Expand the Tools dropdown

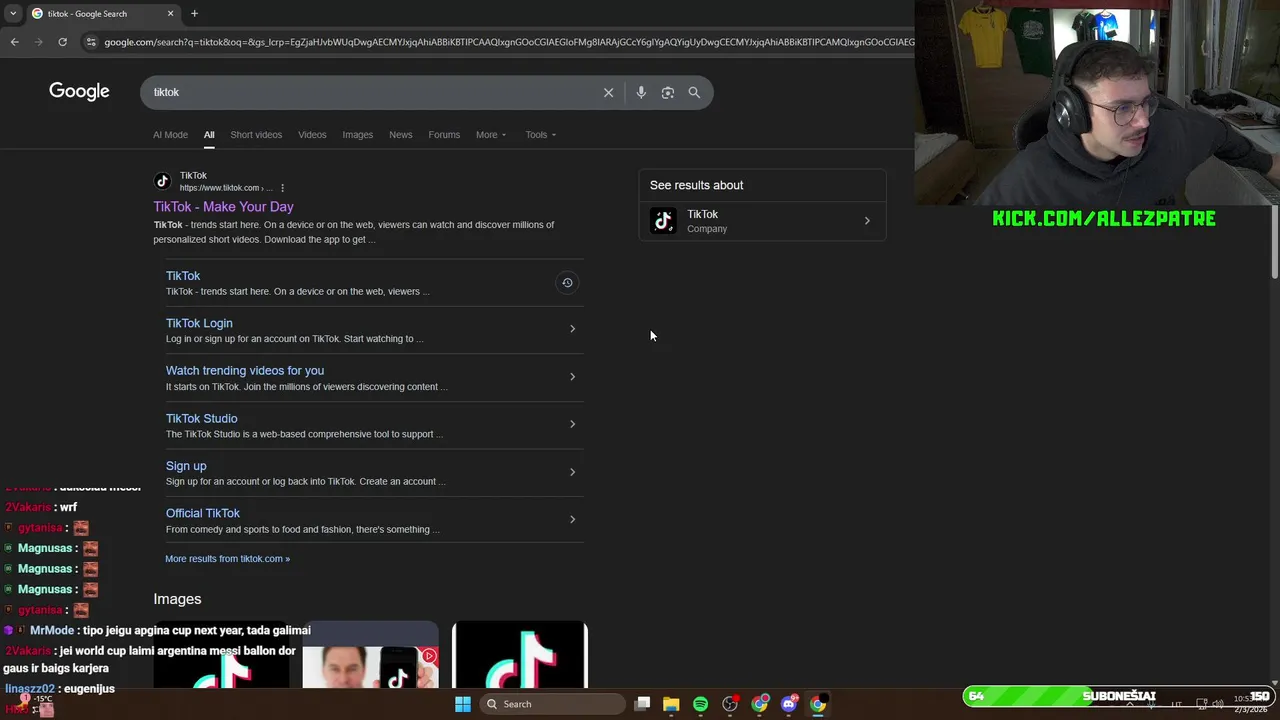click(541, 135)
